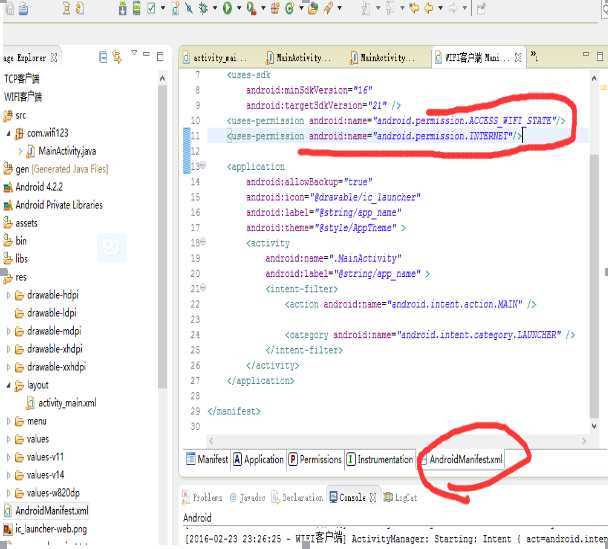Collapse all in Package Explorer

pyautogui.click(x=103, y=57)
